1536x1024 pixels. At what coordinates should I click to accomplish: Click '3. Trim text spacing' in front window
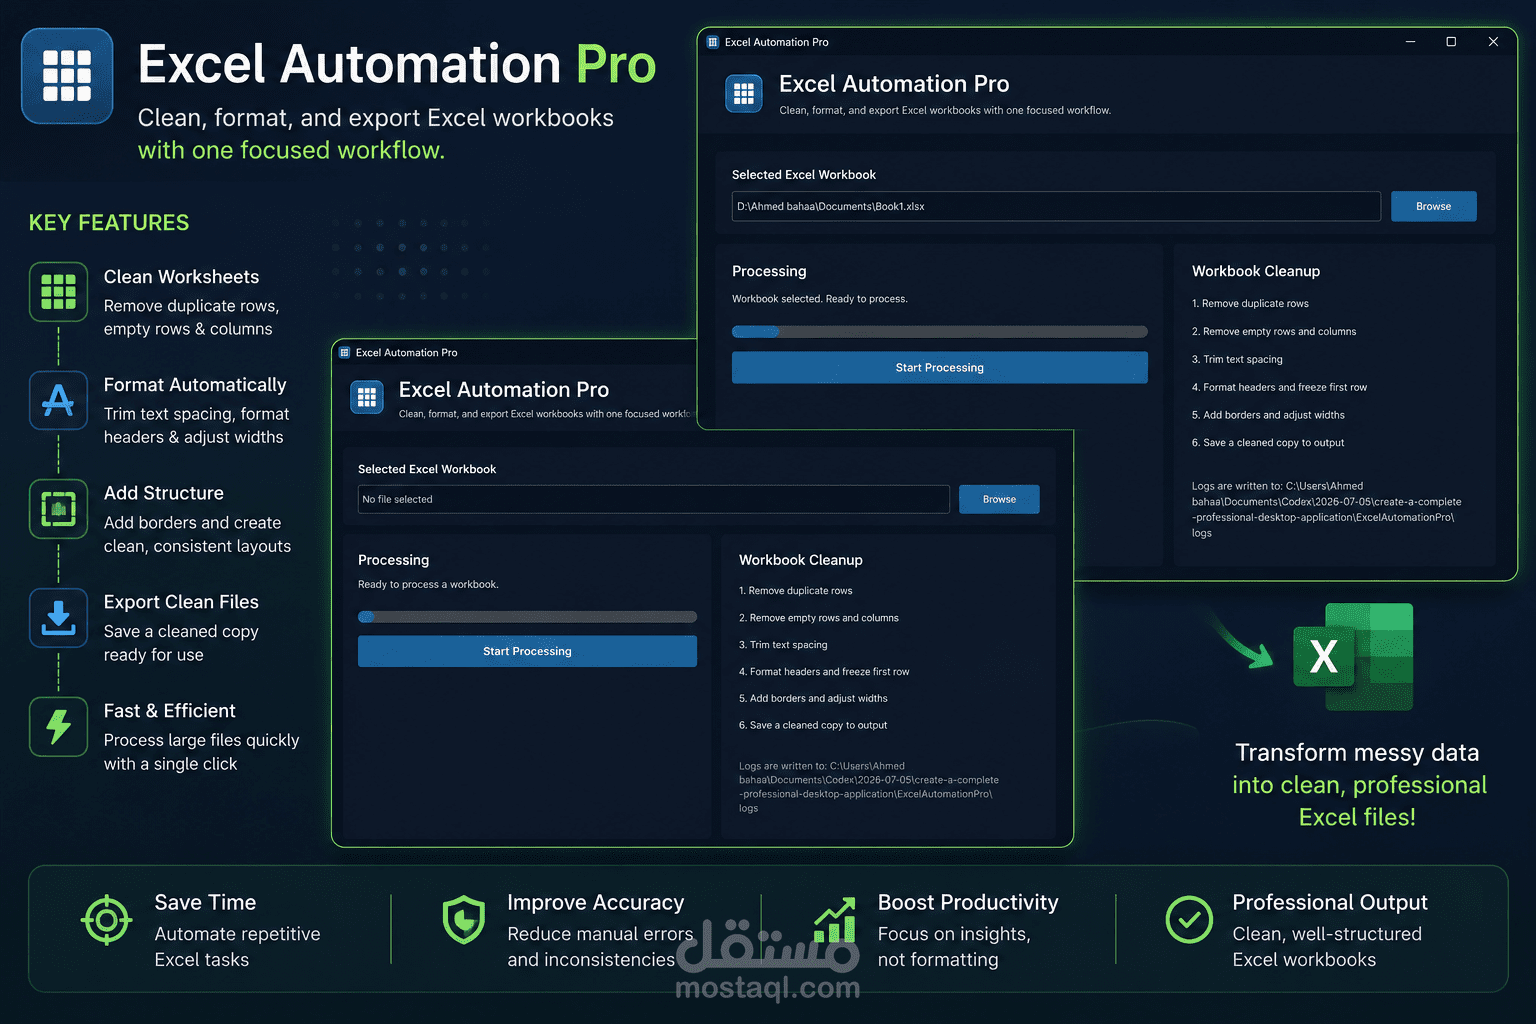click(x=783, y=645)
